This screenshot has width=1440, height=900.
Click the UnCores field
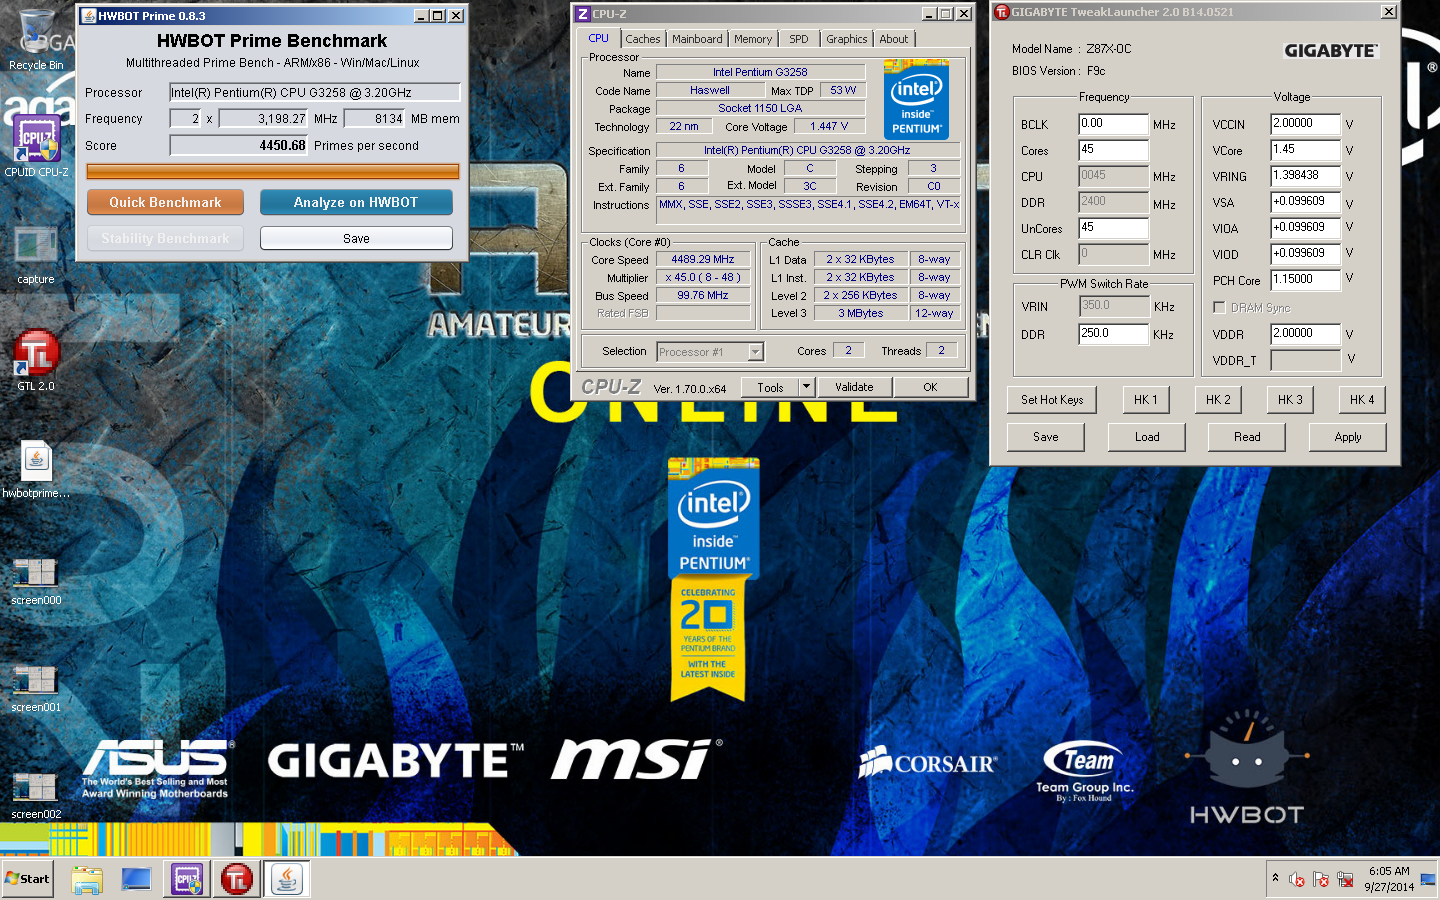pos(1113,228)
